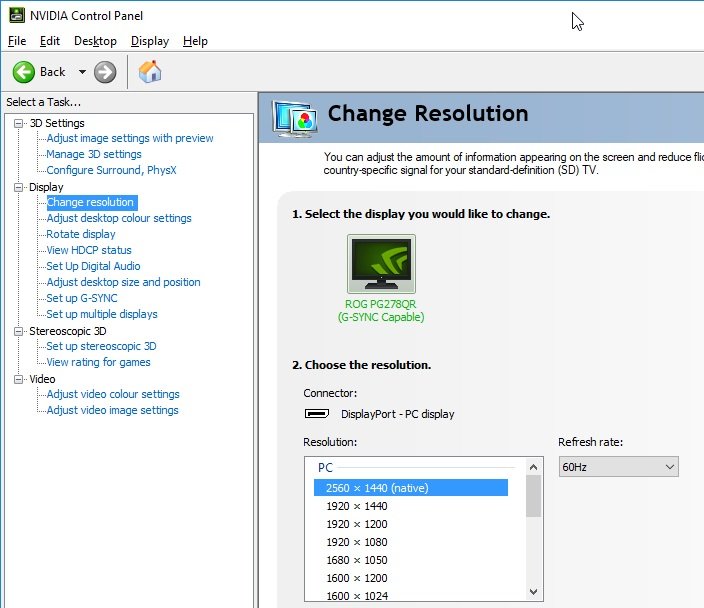Collapse the Stereoscopic 3D tree node
This screenshot has width=704, height=608.
(x=18, y=331)
